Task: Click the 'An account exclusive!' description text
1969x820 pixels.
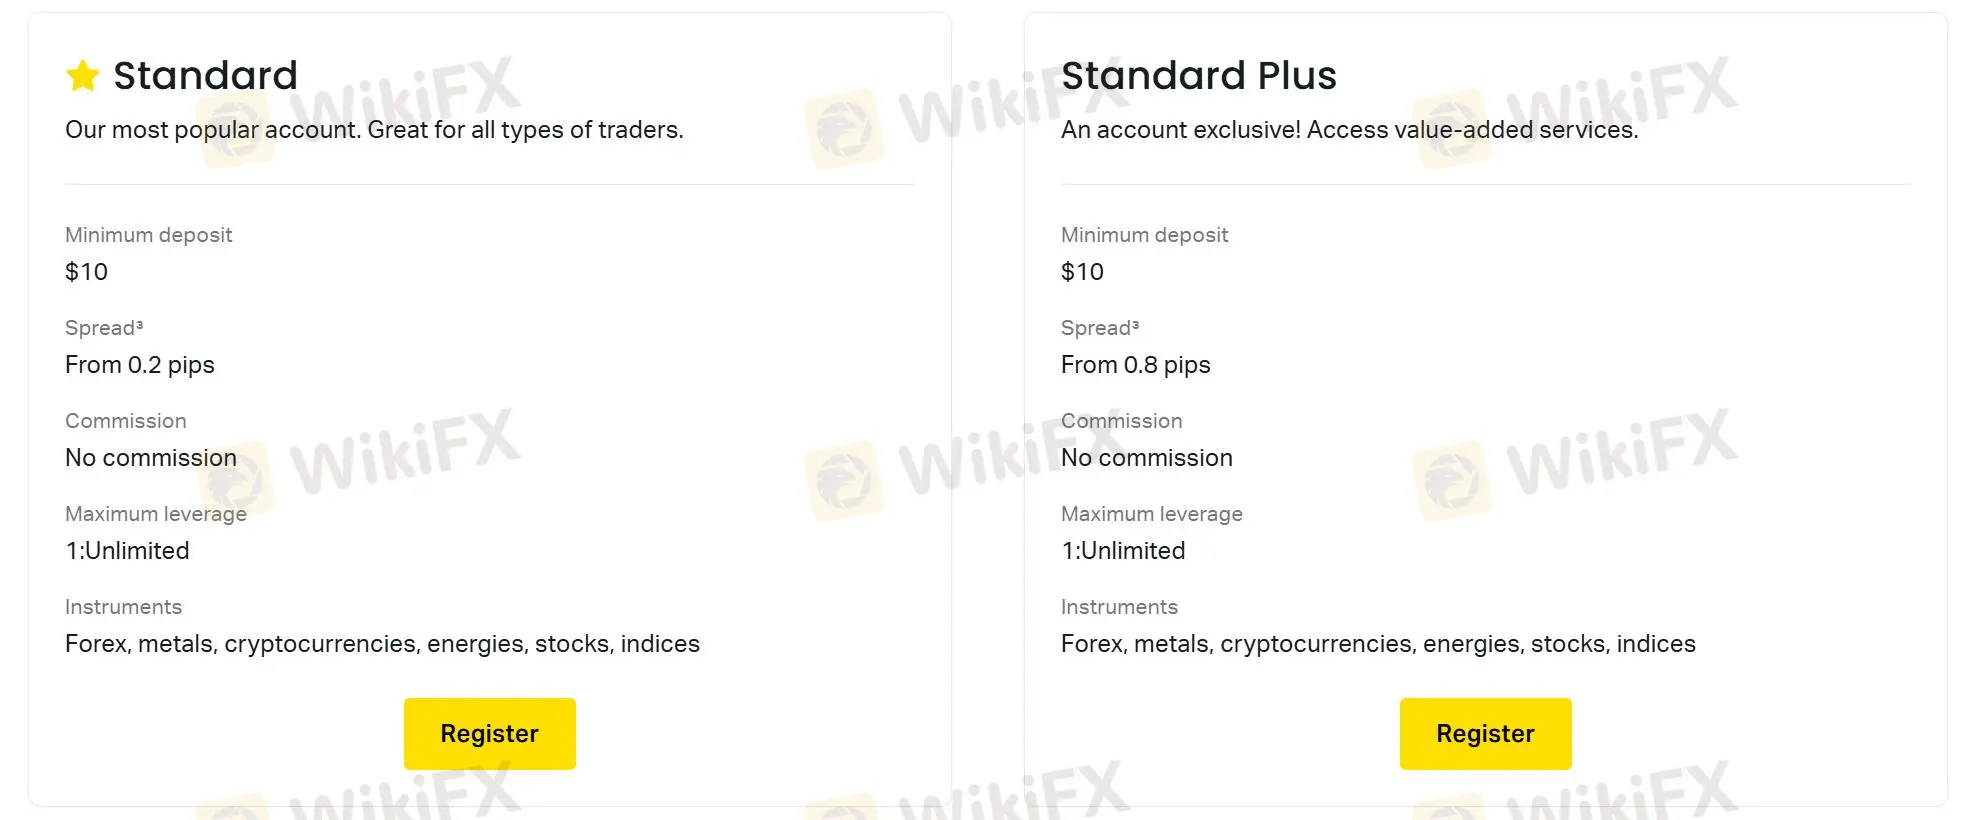Action: [x=1349, y=130]
